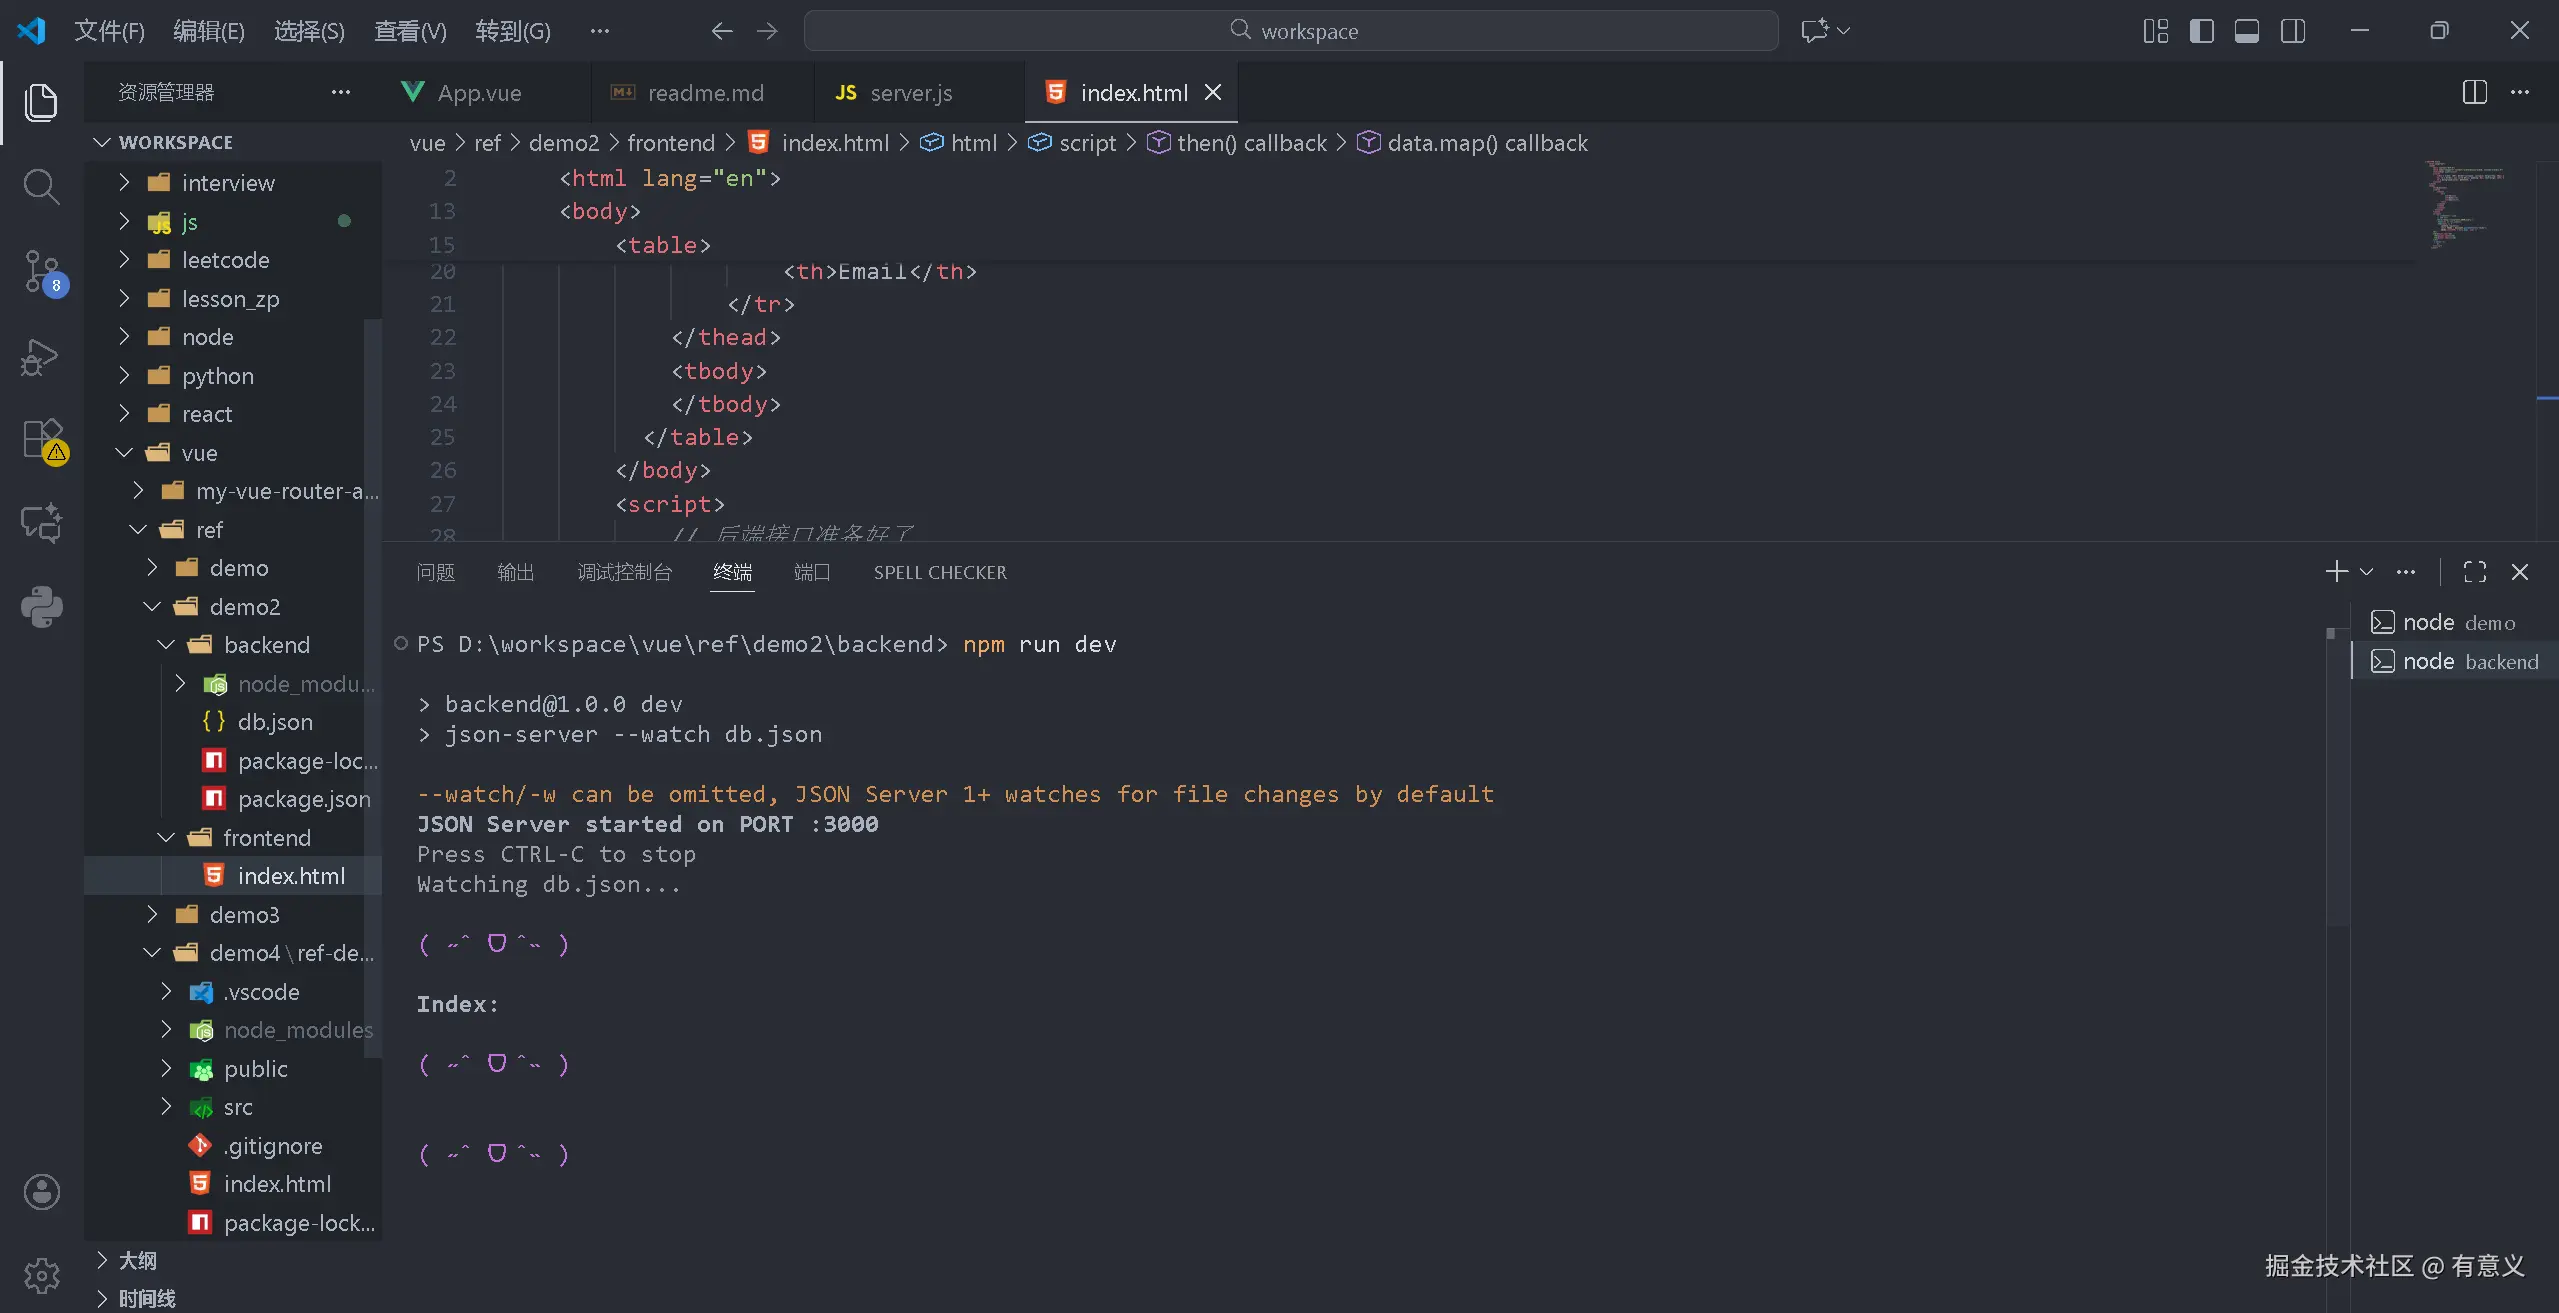The height and width of the screenshot is (1313, 2559).
Task: Open the new terminal launch profile dropdown
Action: click(x=2366, y=572)
